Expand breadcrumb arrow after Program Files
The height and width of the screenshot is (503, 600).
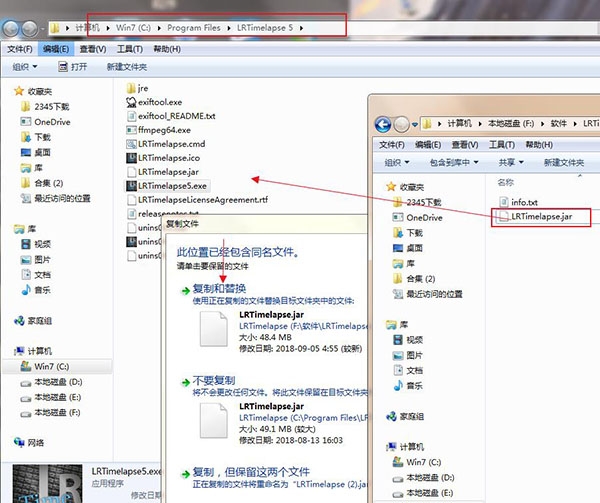tap(228, 28)
